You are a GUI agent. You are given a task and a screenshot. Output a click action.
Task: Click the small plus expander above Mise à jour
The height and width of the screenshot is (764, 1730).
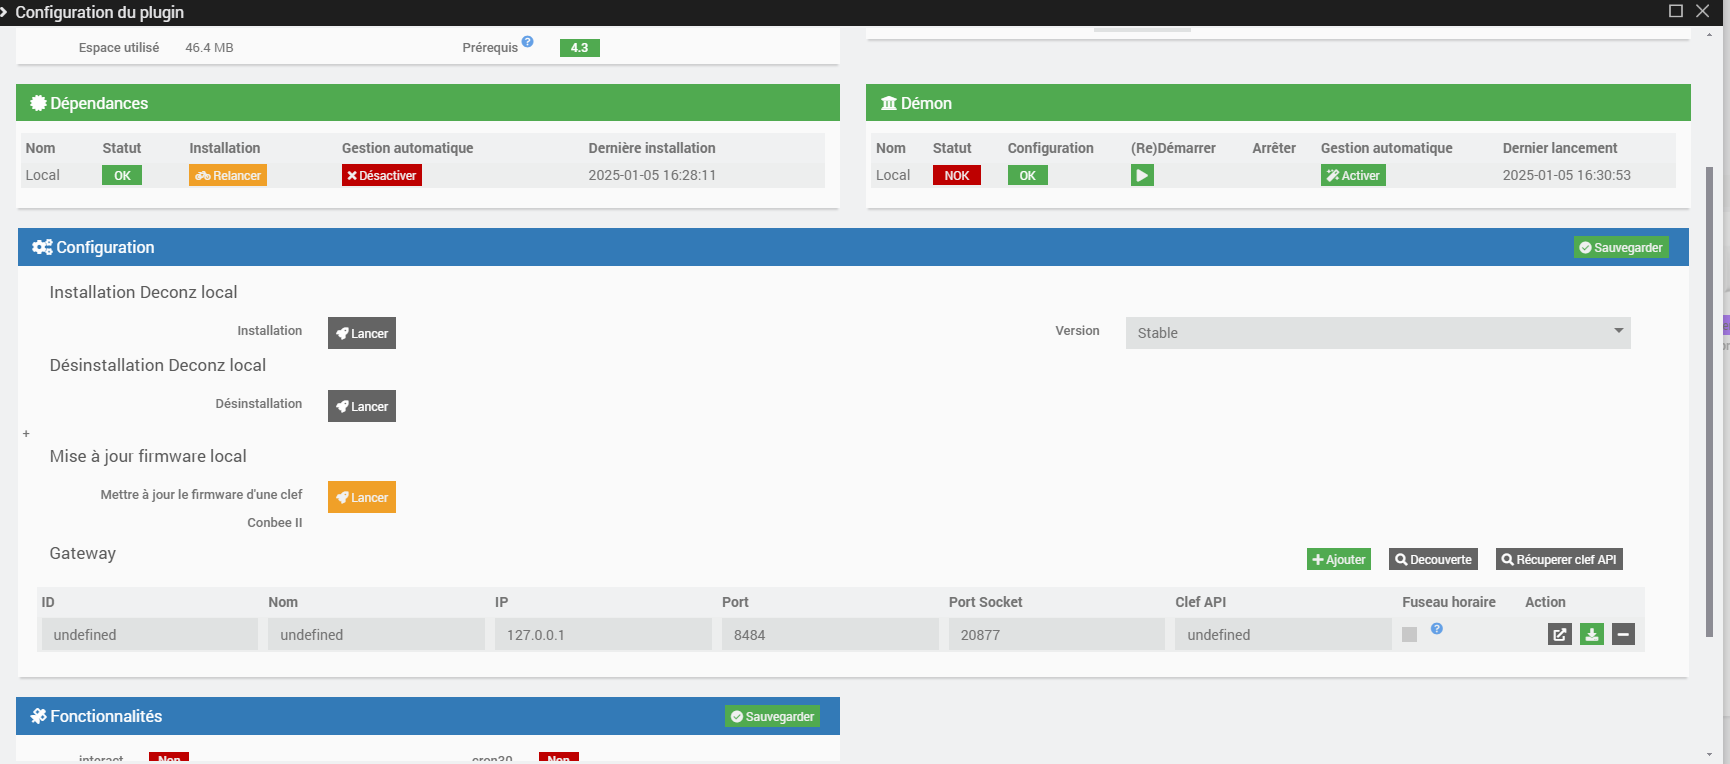(26, 434)
